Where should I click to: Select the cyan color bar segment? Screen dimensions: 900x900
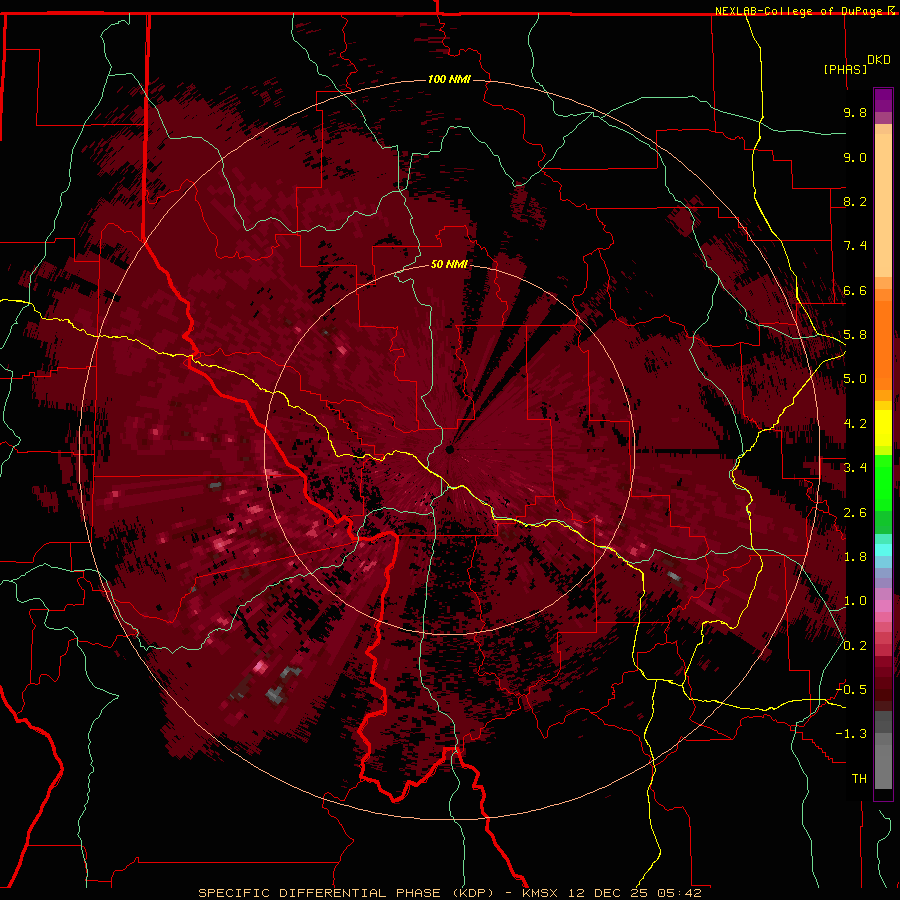883,550
